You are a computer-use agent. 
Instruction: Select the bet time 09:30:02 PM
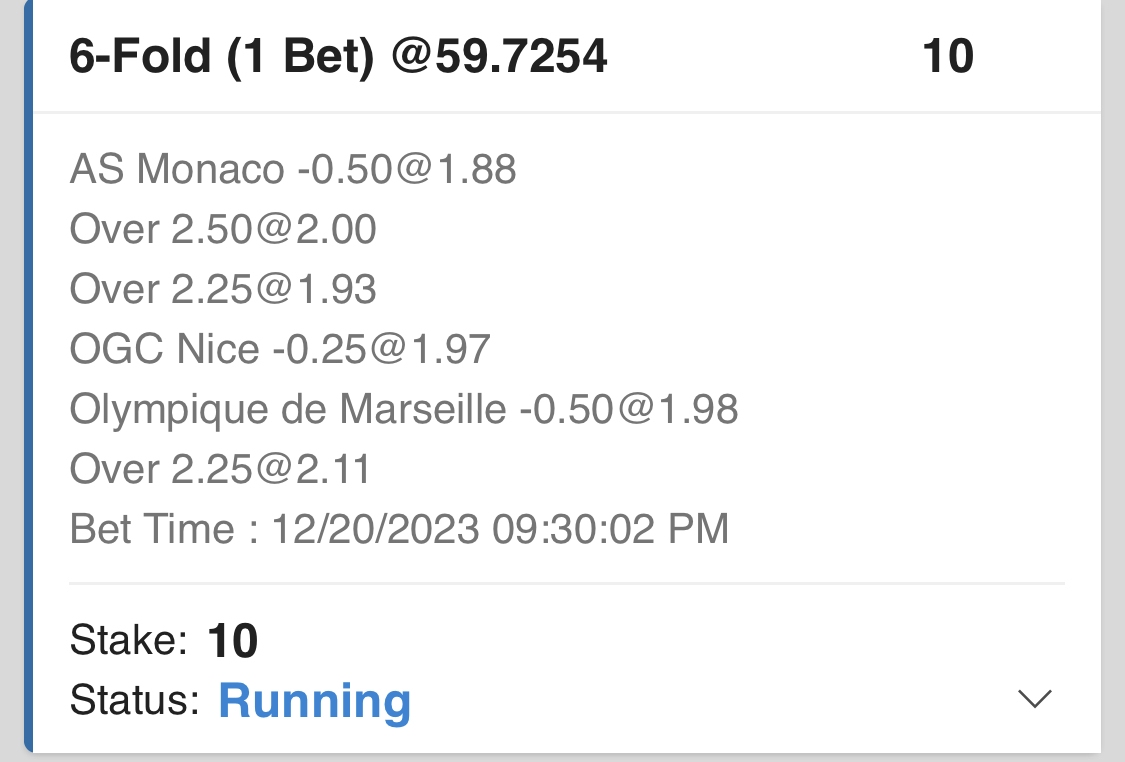point(611,529)
